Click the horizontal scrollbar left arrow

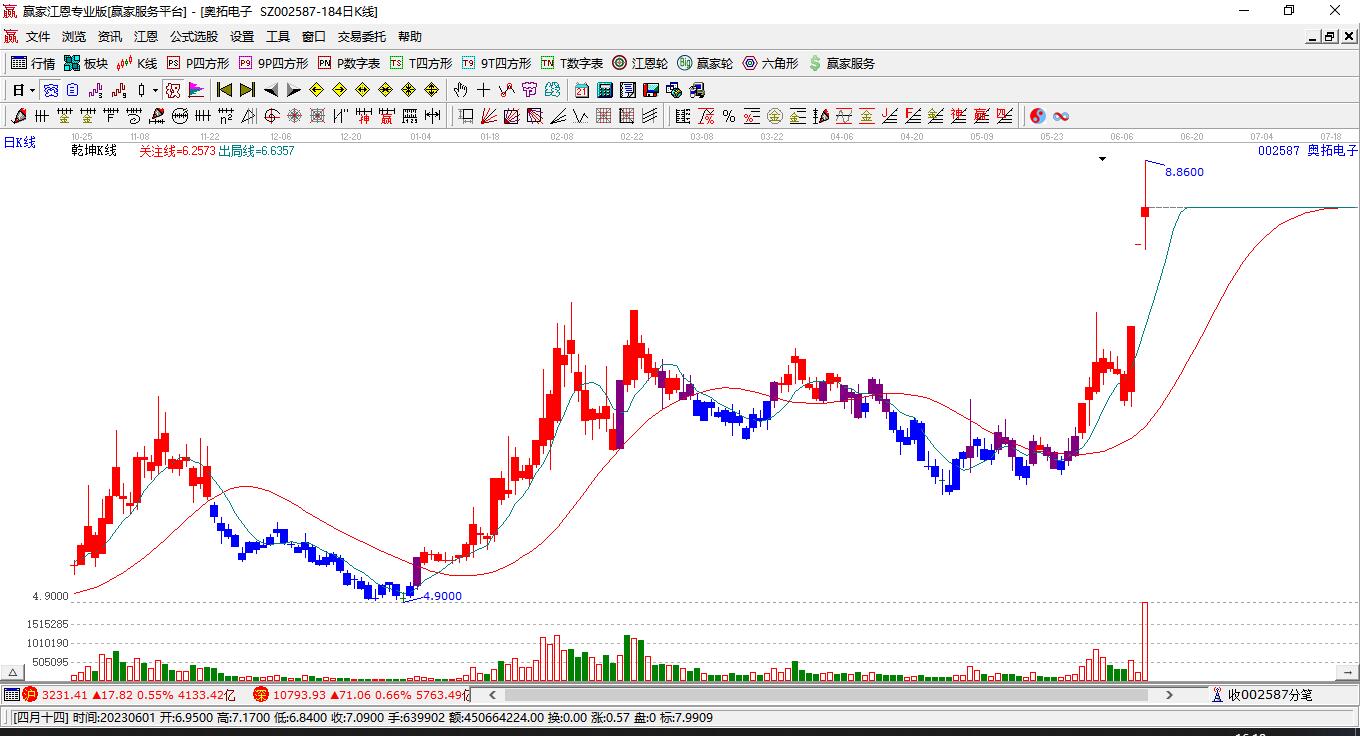492,694
